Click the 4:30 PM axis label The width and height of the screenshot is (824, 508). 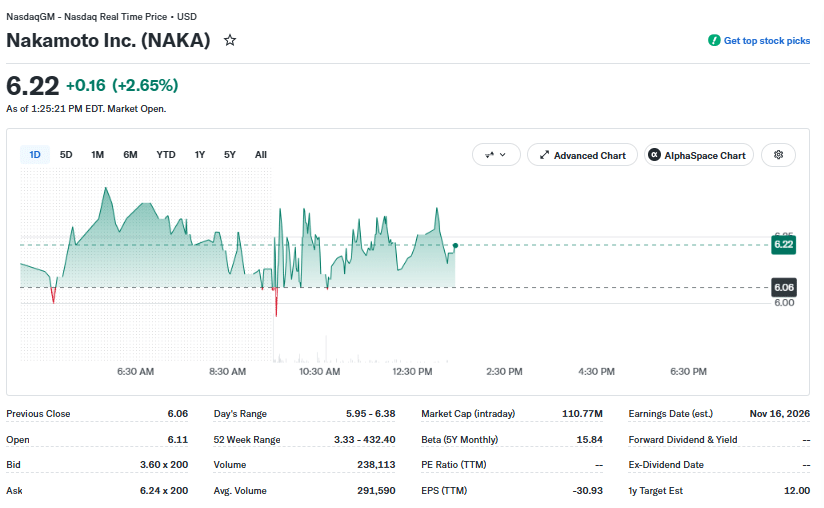pos(596,371)
